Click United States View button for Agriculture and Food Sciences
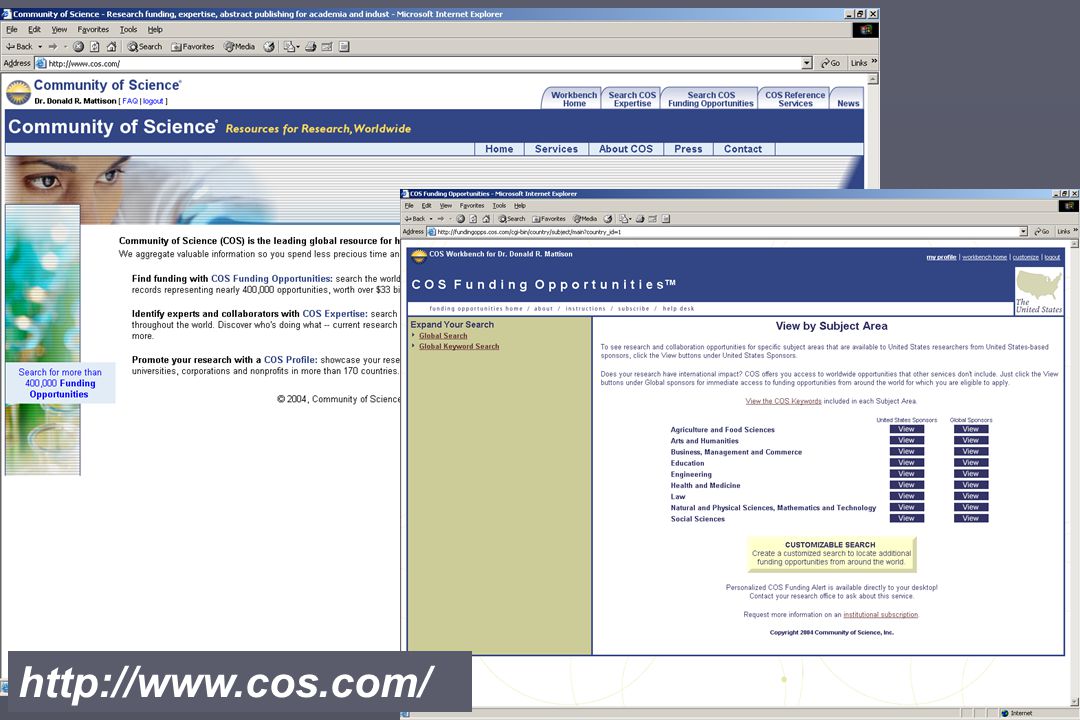Viewport: 1080px width, 720px height. click(906, 429)
